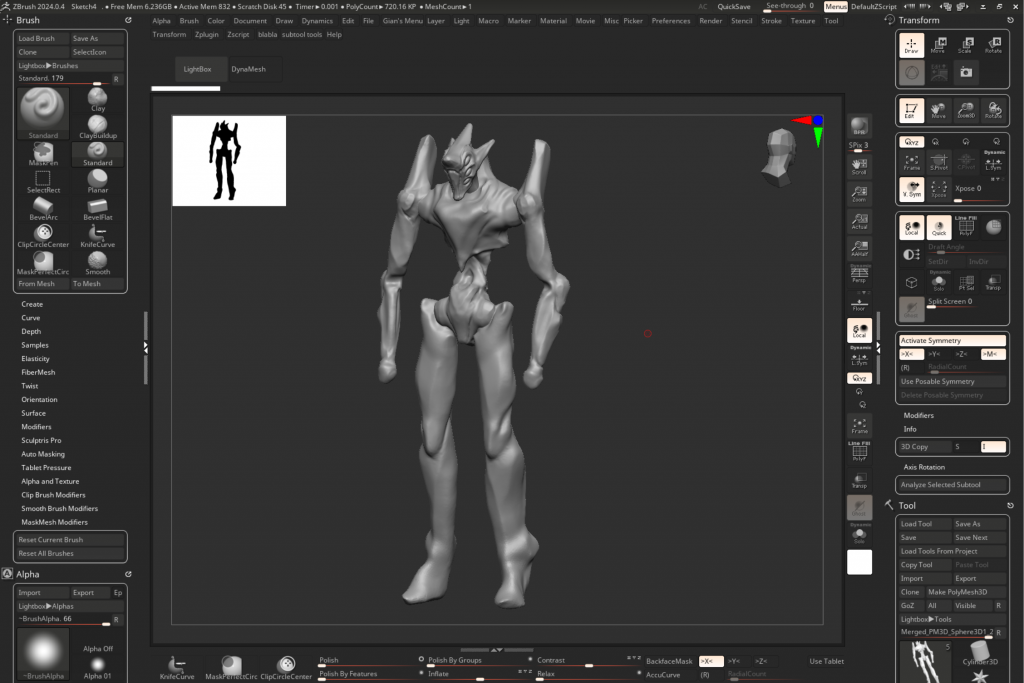Click the white color swatch

pyautogui.click(x=859, y=562)
